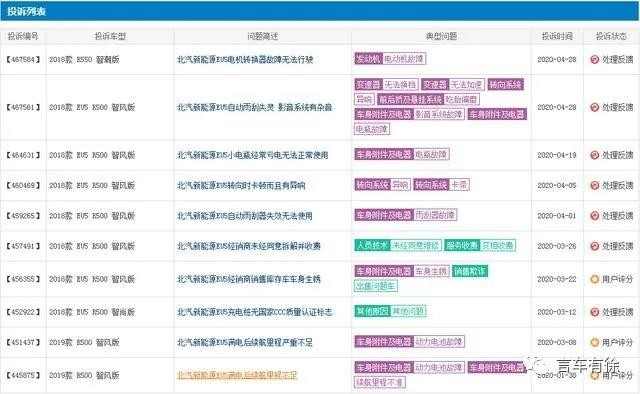The image size is (640, 394).
Task: Select complaint number 【456355】
Action: [x=23, y=279]
